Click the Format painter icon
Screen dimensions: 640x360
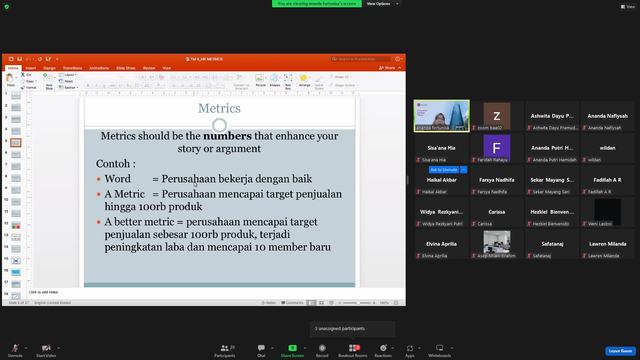(23, 87)
